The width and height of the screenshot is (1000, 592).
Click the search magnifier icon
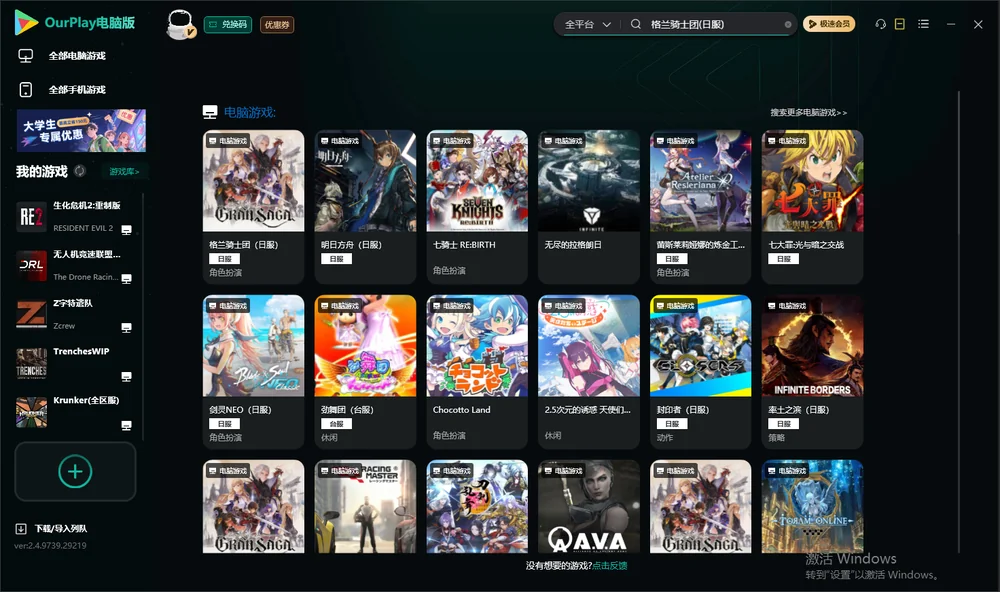[636, 24]
